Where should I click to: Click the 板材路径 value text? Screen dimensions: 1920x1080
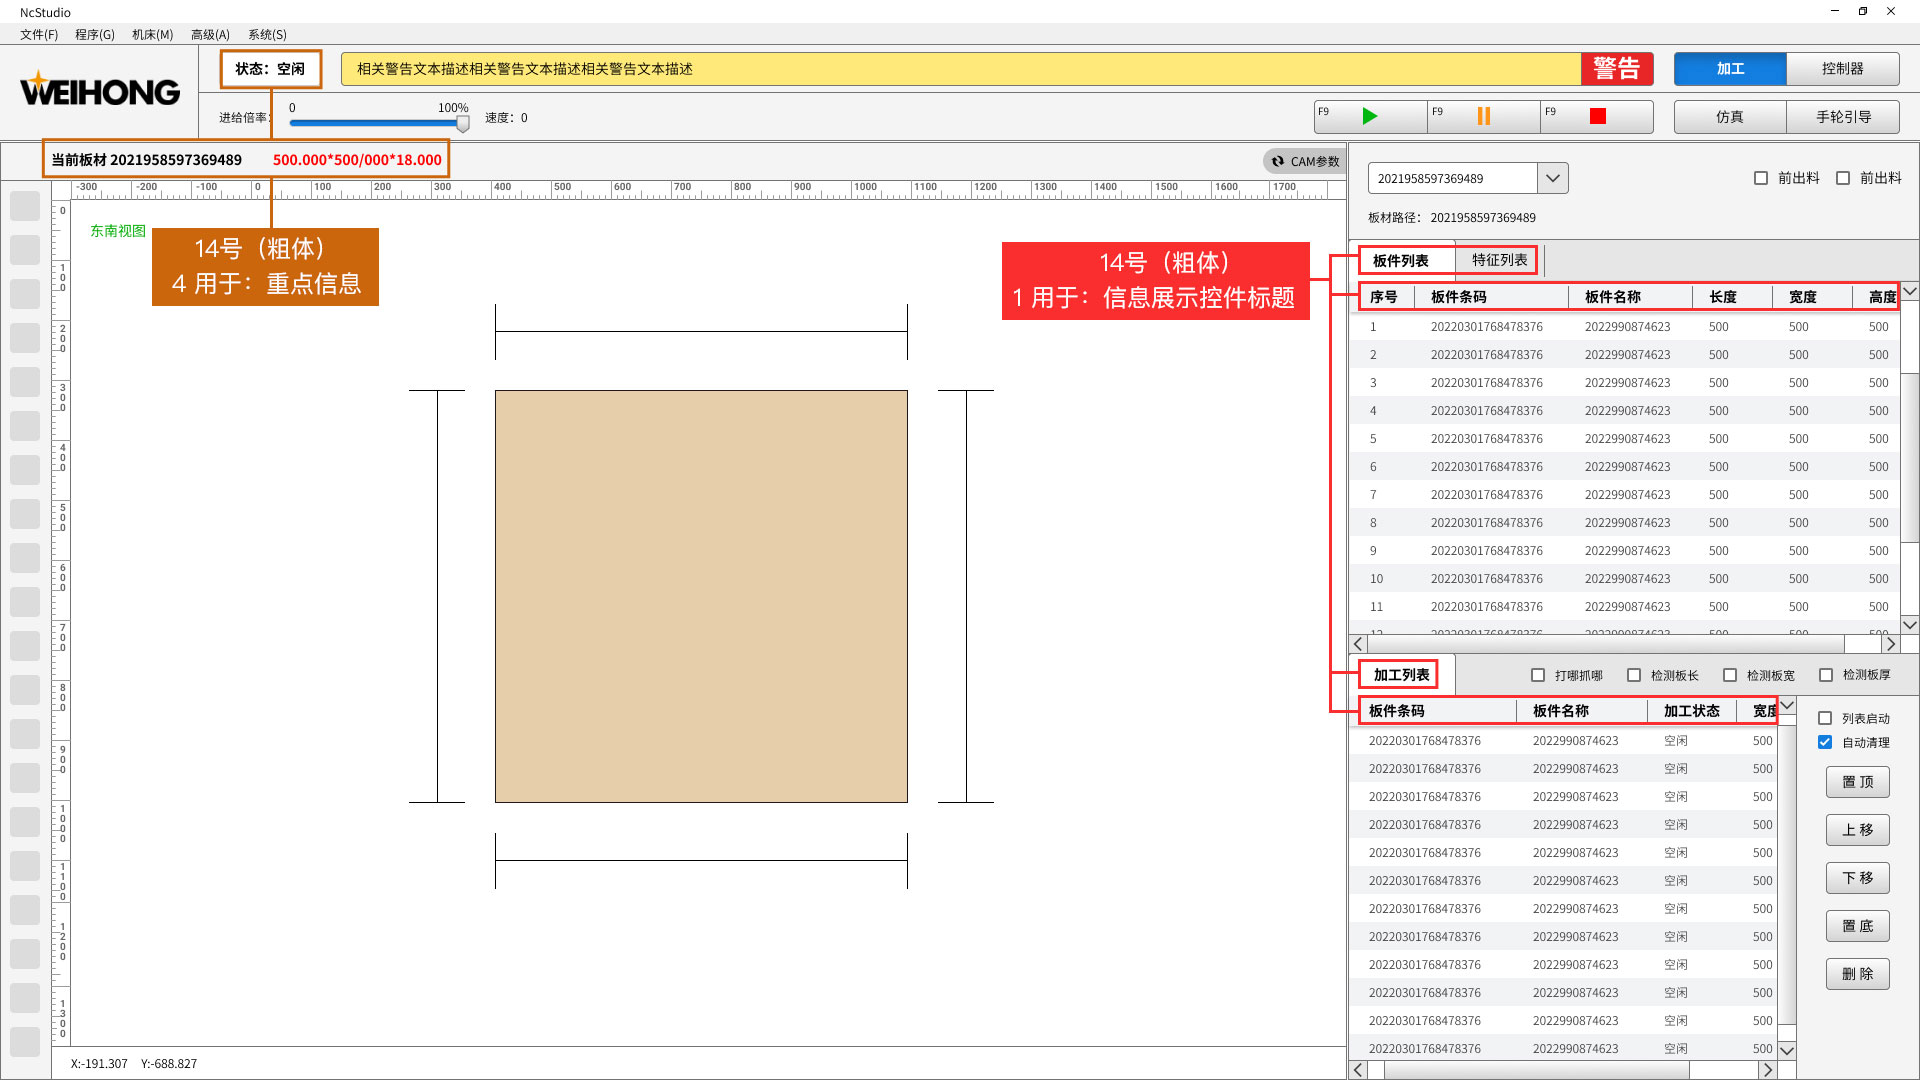coord(1483,218)
